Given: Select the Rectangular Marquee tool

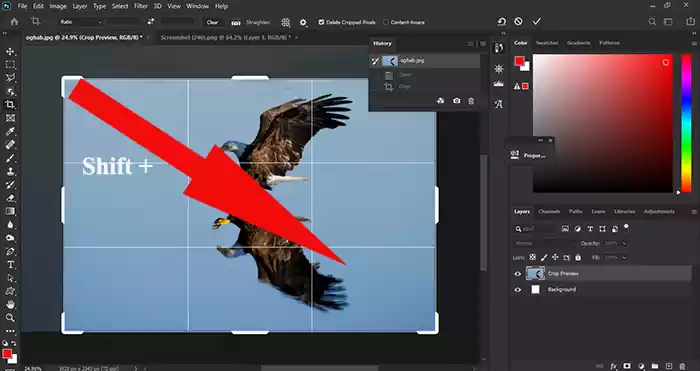Looking at the screenshot, I should pyautogui.click(x=10, y=65).
